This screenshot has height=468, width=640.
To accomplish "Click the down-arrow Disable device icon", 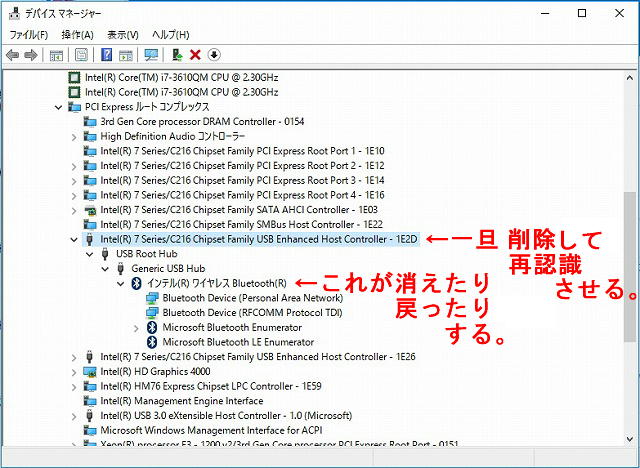I will [214, 55].
